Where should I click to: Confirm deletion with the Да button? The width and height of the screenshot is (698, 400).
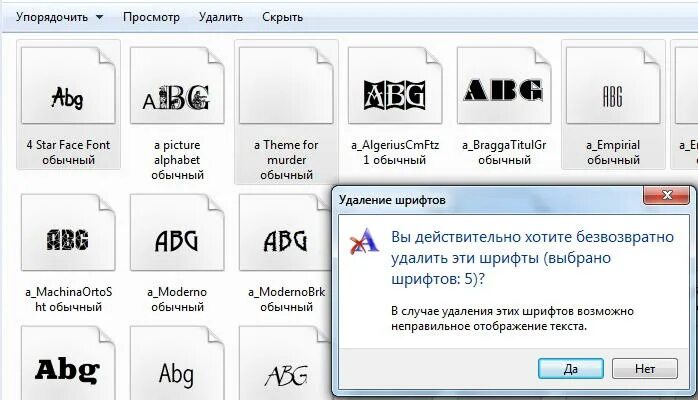pos(571,369)
